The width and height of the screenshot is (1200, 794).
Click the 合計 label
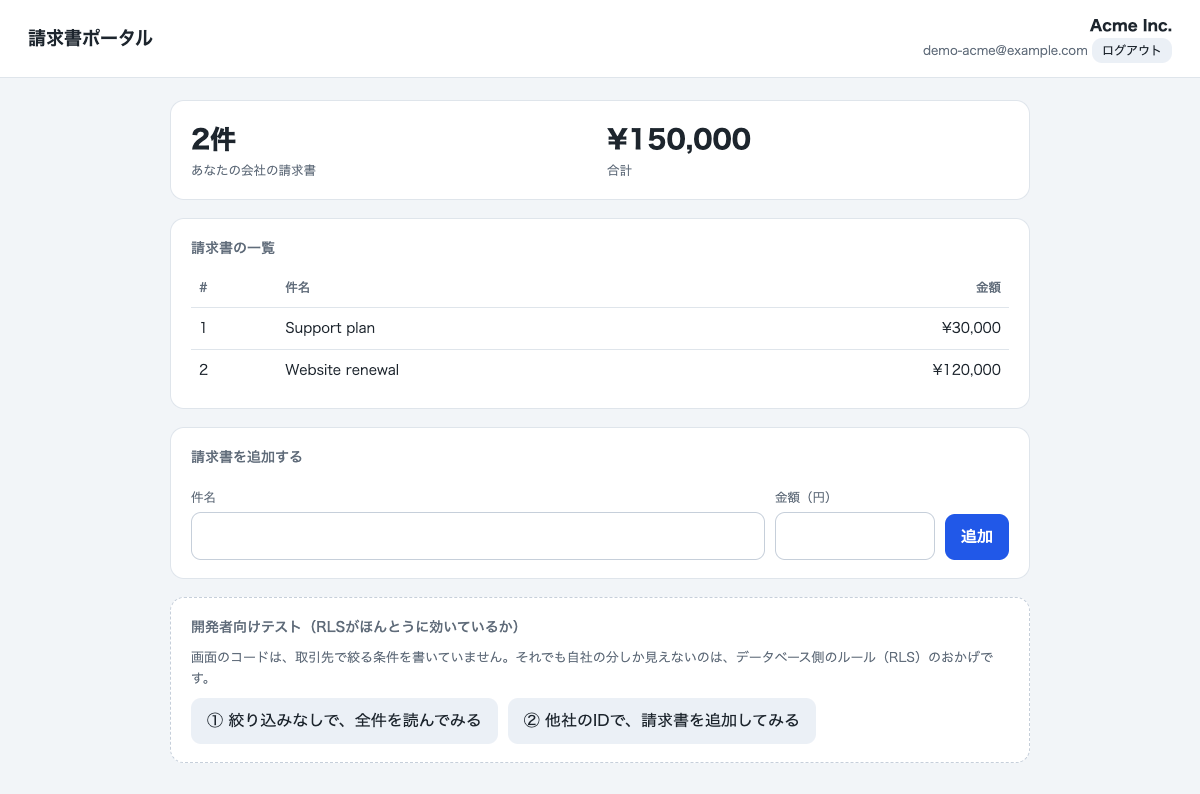[x=619, y=171]
